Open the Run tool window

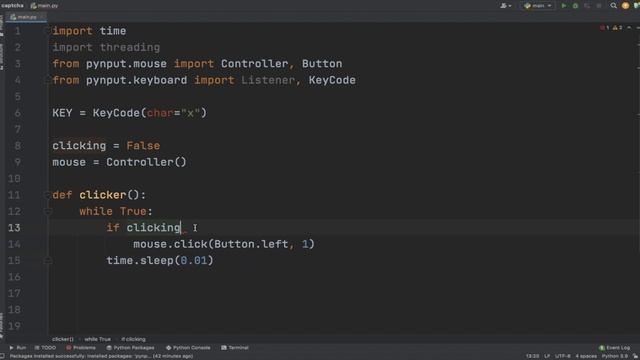click(18, 348)
